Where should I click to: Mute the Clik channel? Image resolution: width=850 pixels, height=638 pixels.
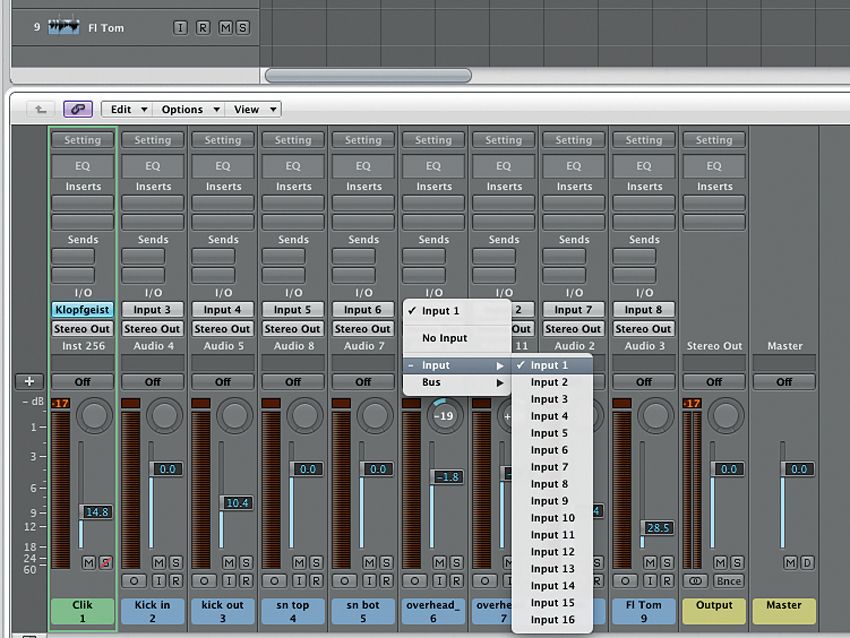(88, 562)
